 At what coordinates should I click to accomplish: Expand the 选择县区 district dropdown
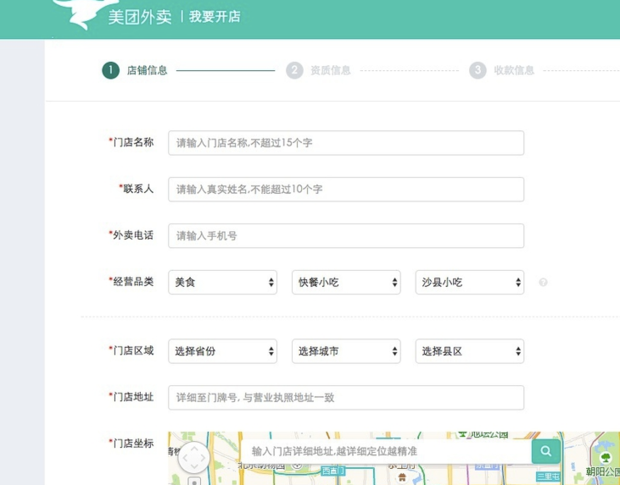(x=470, y=351)
